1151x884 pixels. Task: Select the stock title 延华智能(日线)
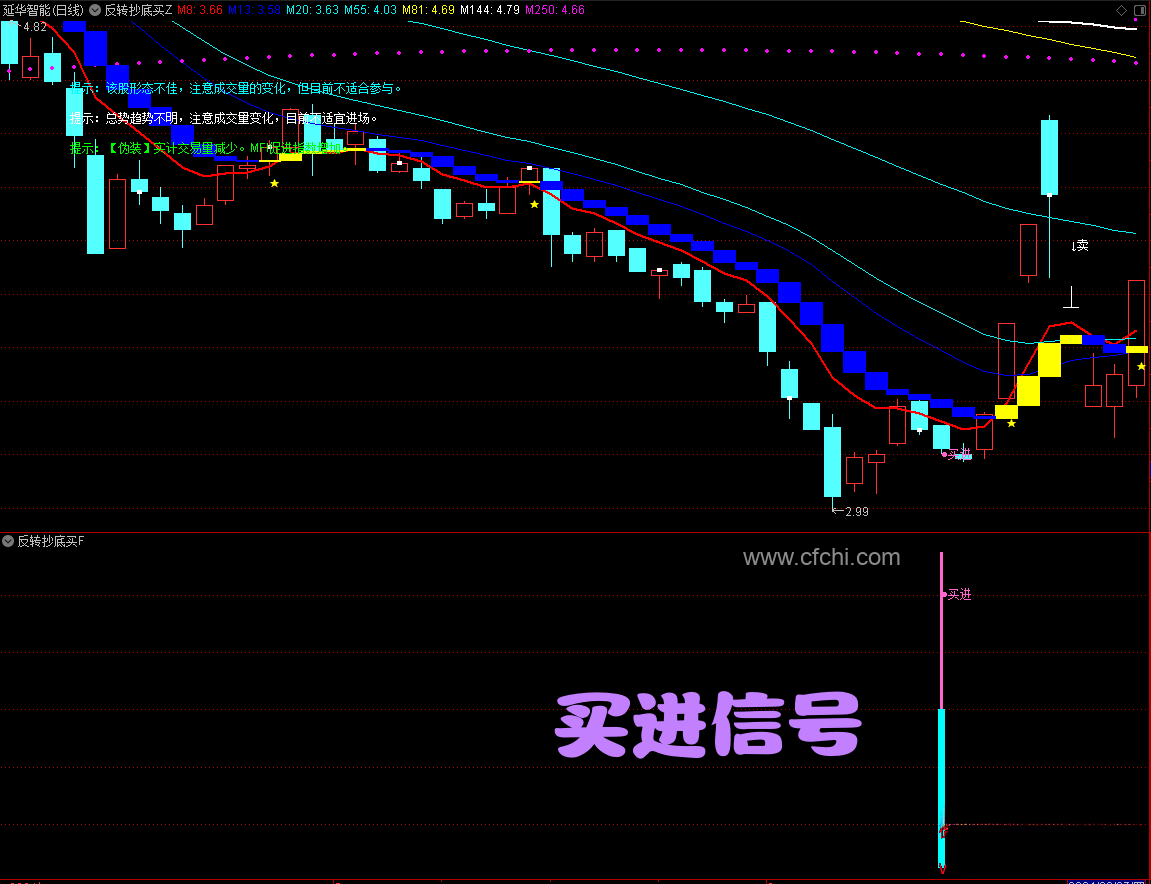(43, 10)
